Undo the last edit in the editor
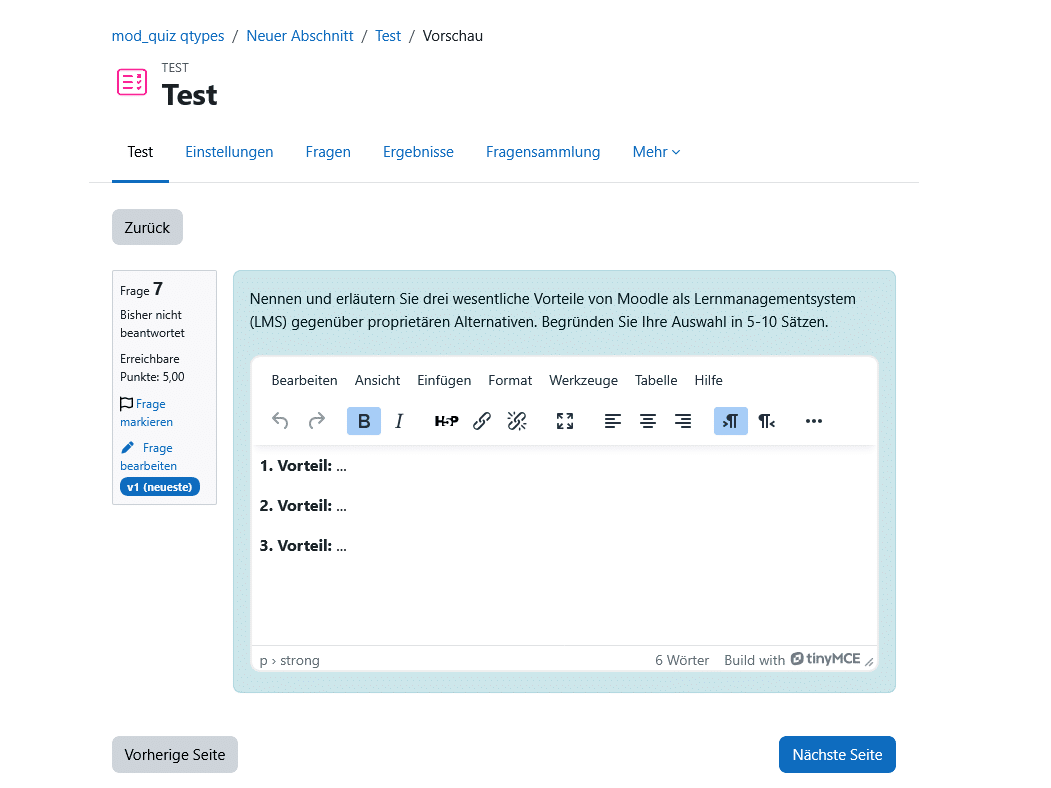This screenshot has width=1051, height=788. (x=280, y=421)
